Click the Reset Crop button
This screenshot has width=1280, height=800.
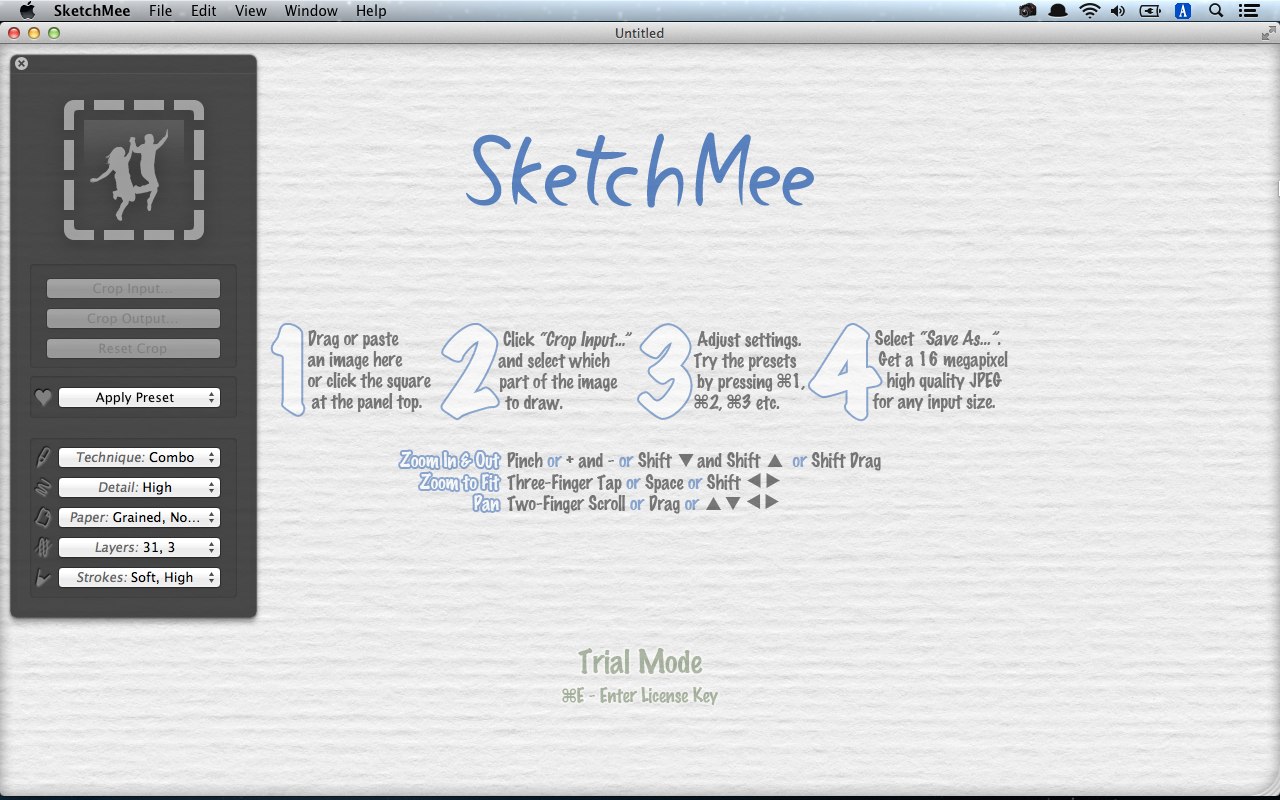click(x=133, y=348)
